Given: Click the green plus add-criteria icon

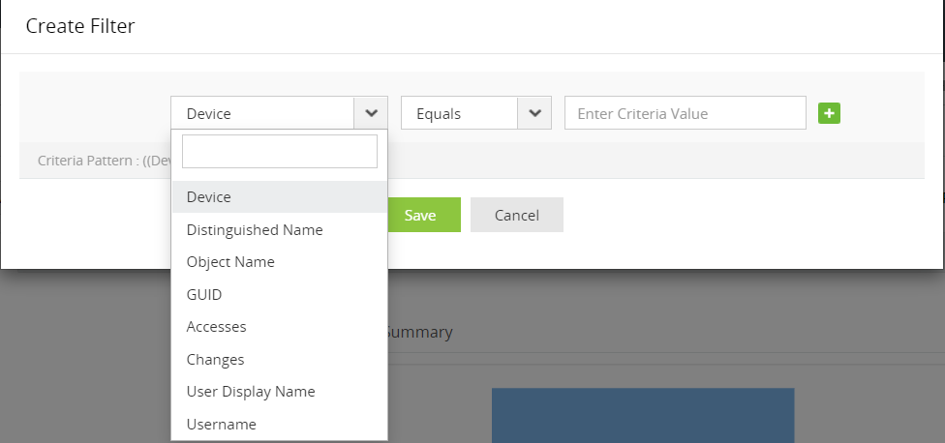Looking at the screenshot, I should (829, 113).
